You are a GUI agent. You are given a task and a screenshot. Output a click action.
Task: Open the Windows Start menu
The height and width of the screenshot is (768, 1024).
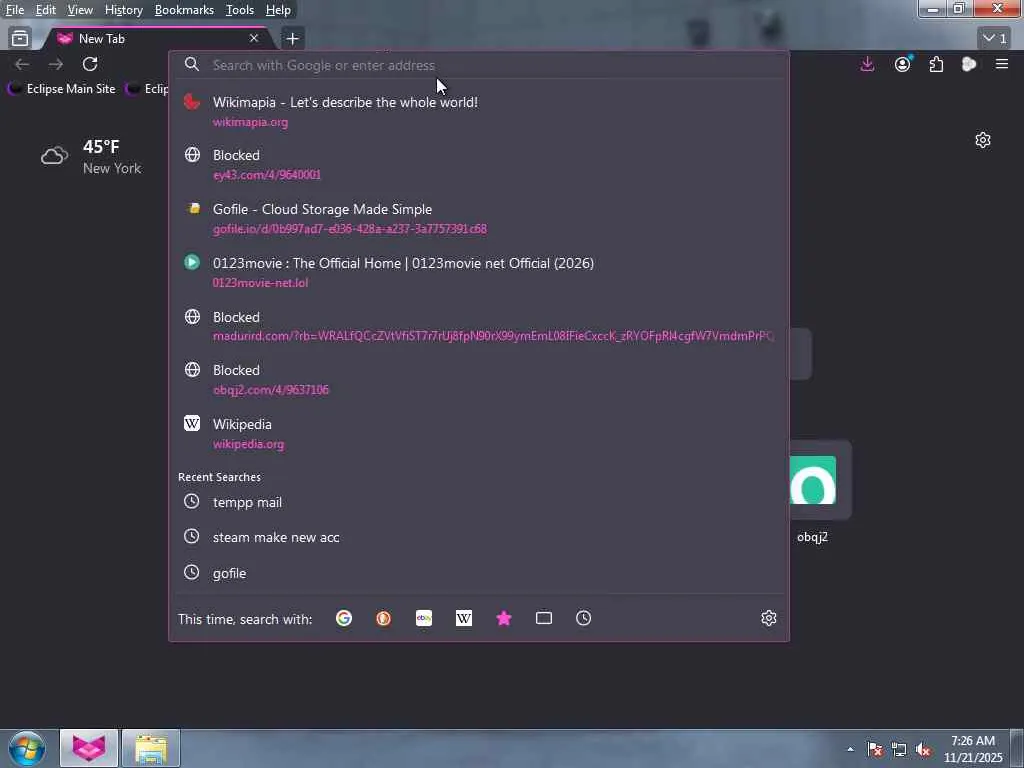coord(26,748)
